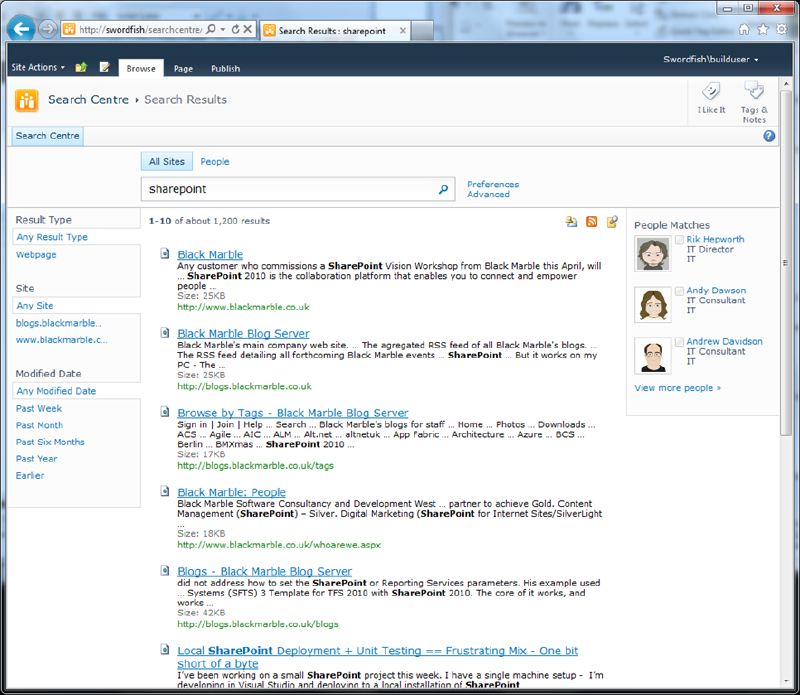The height and width of the screenshot is (695, 800).
Task: Open Rik Hepworth's profile thumbnail
Action: (653, 254)
